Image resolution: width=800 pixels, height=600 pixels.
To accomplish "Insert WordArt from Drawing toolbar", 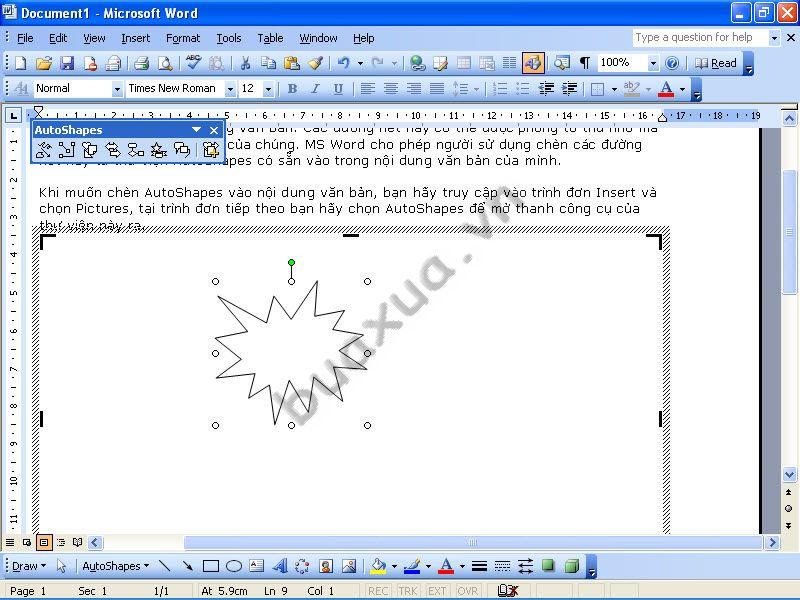I will 280,566.
